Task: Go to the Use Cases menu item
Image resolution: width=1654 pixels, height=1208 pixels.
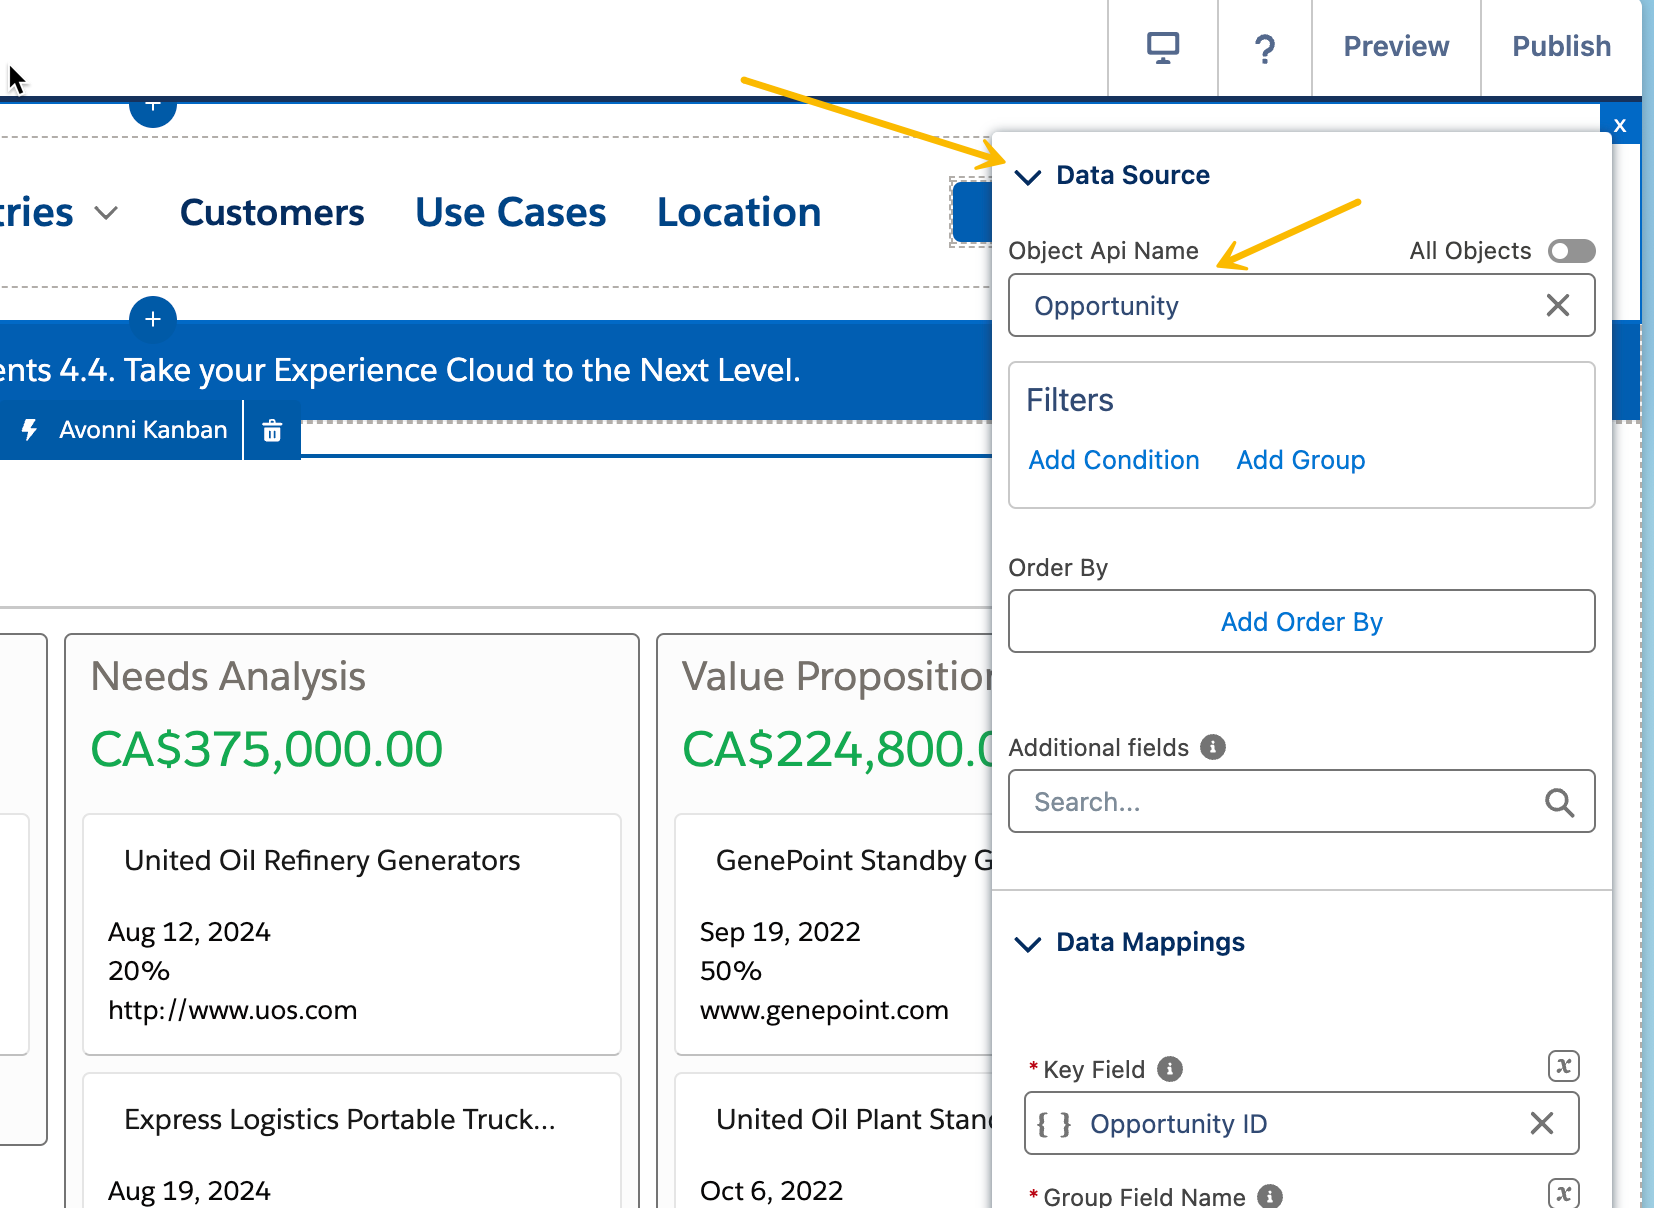Action: click(510, 213)
